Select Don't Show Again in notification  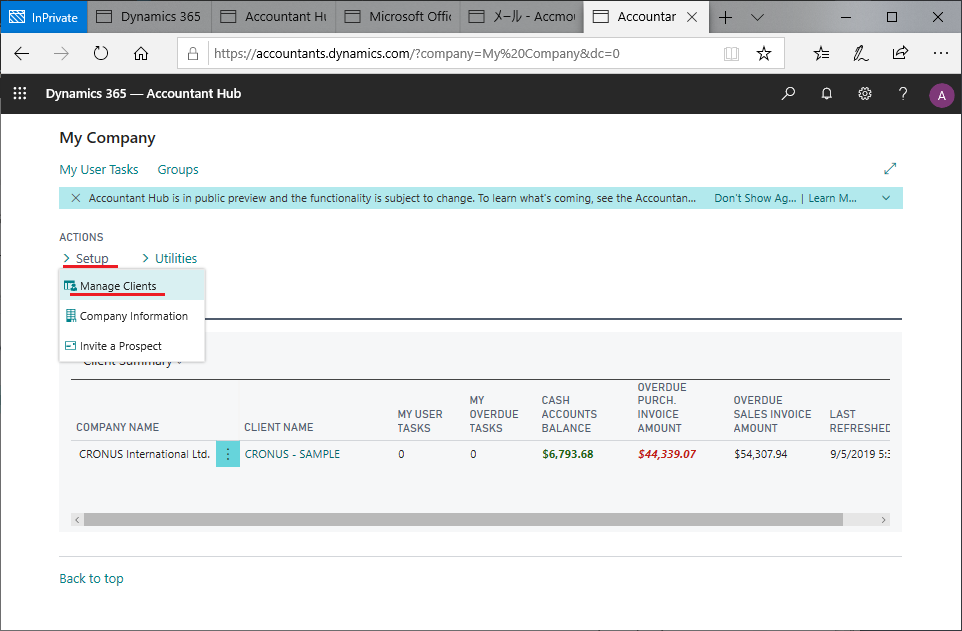click(755, 198)
